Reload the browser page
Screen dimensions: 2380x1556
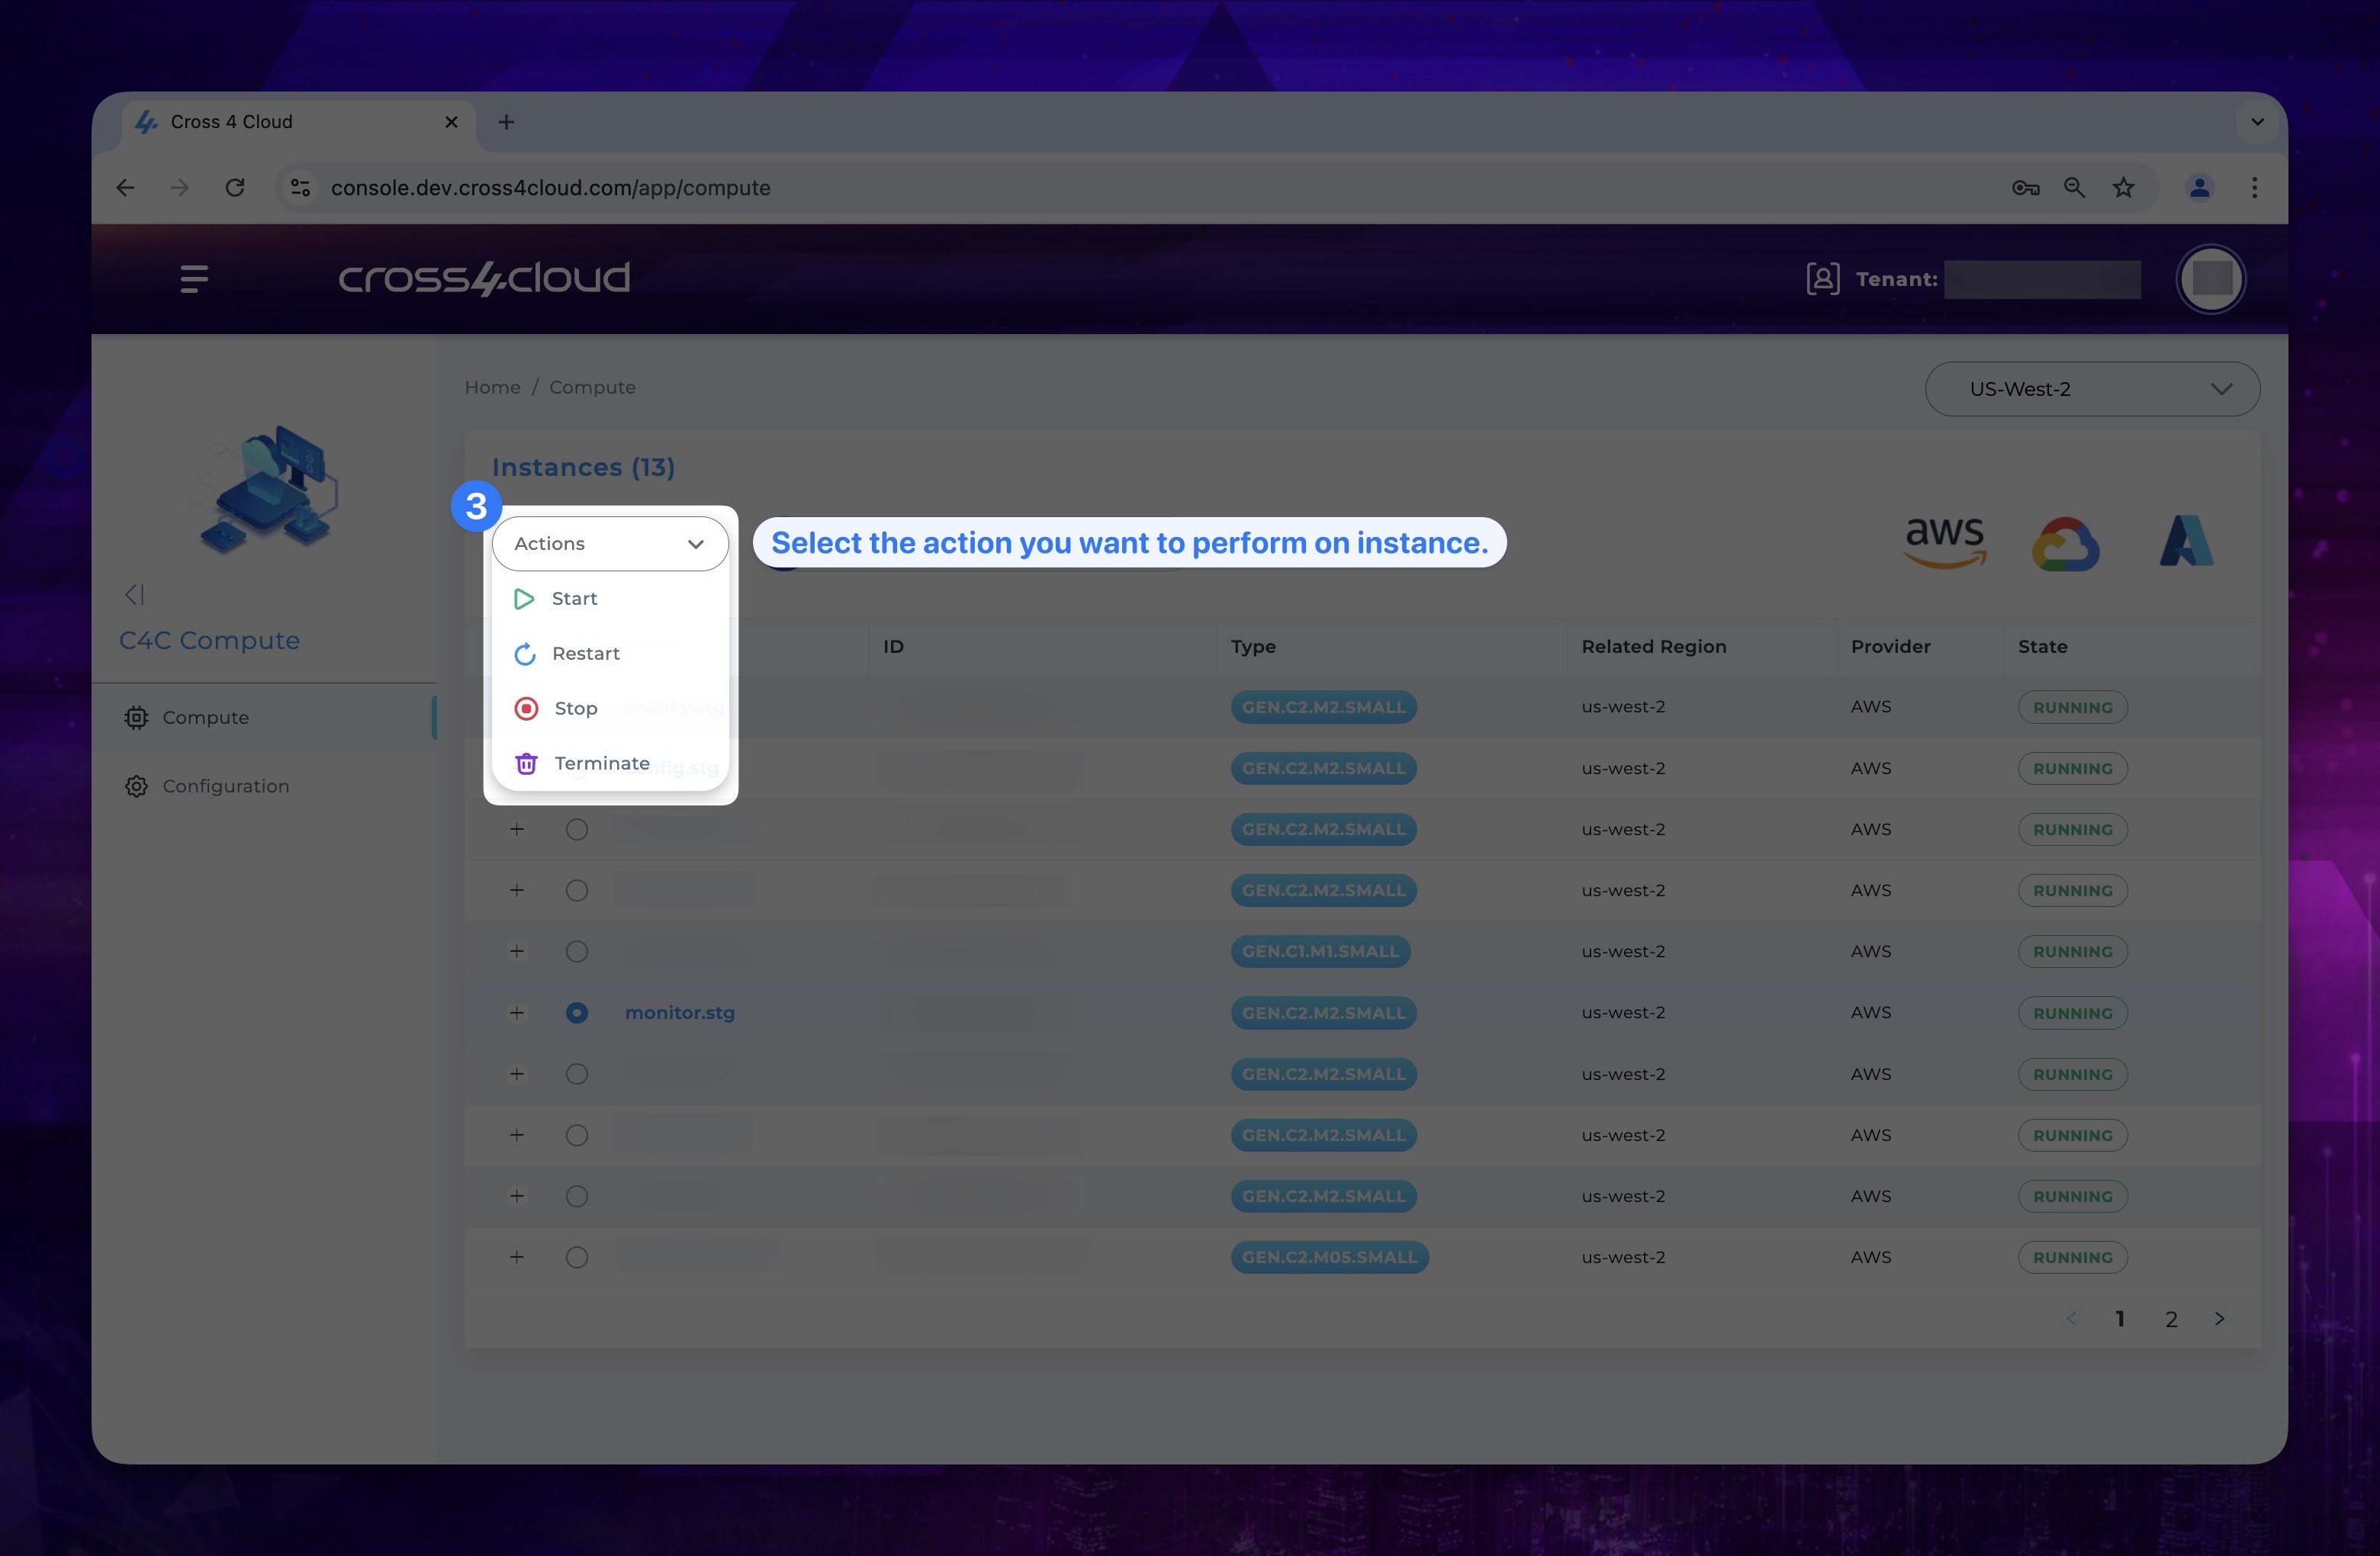235,188
